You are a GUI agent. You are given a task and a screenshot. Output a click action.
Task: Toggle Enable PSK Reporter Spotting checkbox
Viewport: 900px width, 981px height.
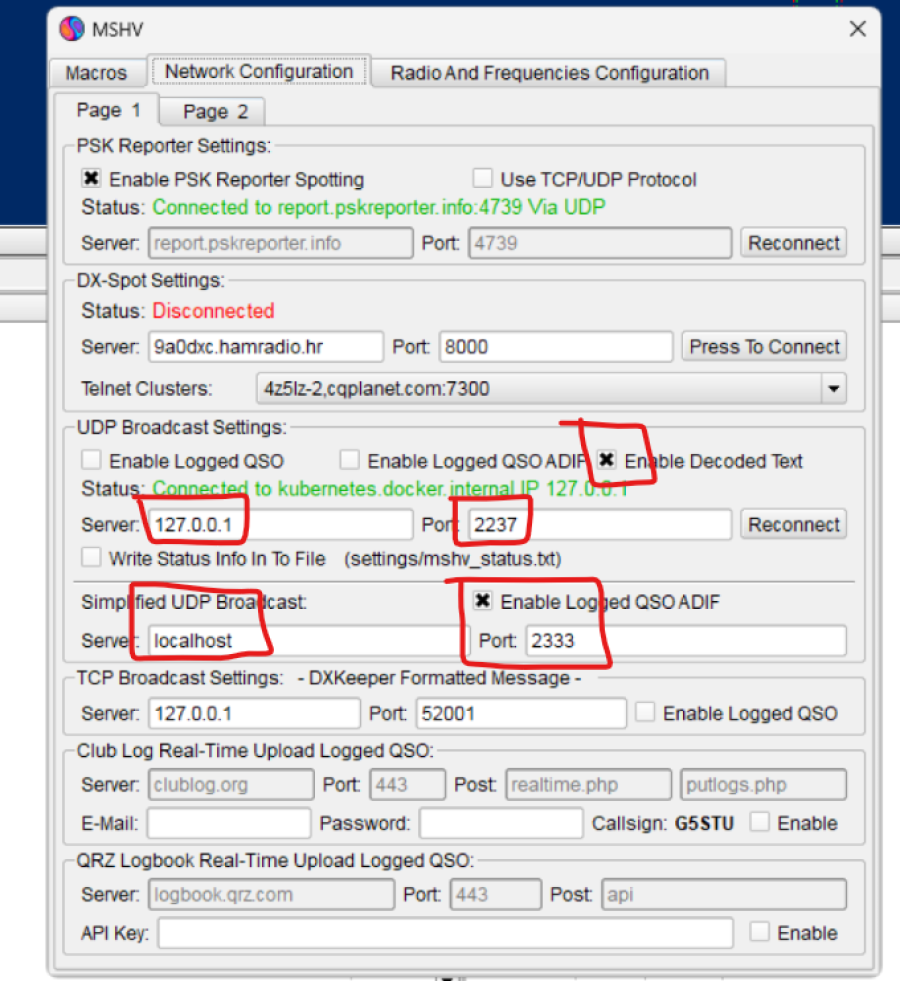91,178
